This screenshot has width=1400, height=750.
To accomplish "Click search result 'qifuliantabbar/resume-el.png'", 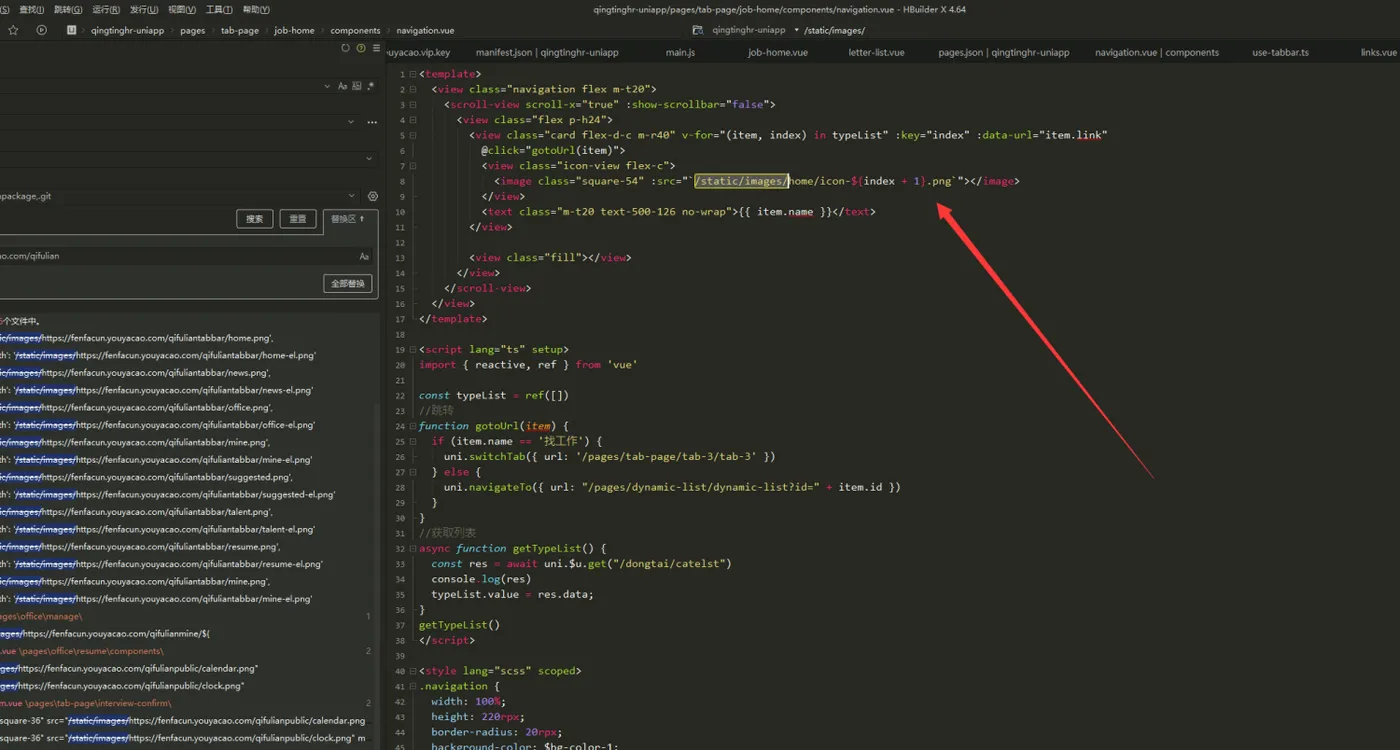I will 161,564.
